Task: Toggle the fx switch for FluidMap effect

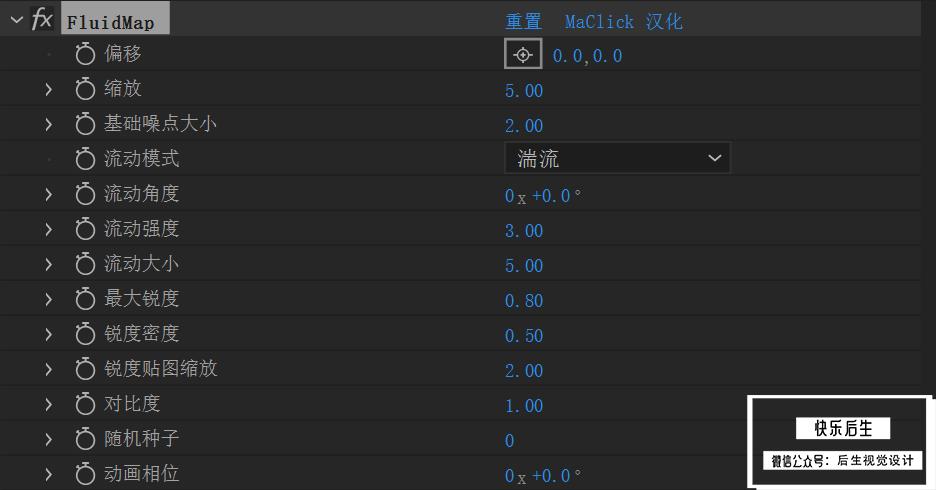Action: tap(41, 19)
